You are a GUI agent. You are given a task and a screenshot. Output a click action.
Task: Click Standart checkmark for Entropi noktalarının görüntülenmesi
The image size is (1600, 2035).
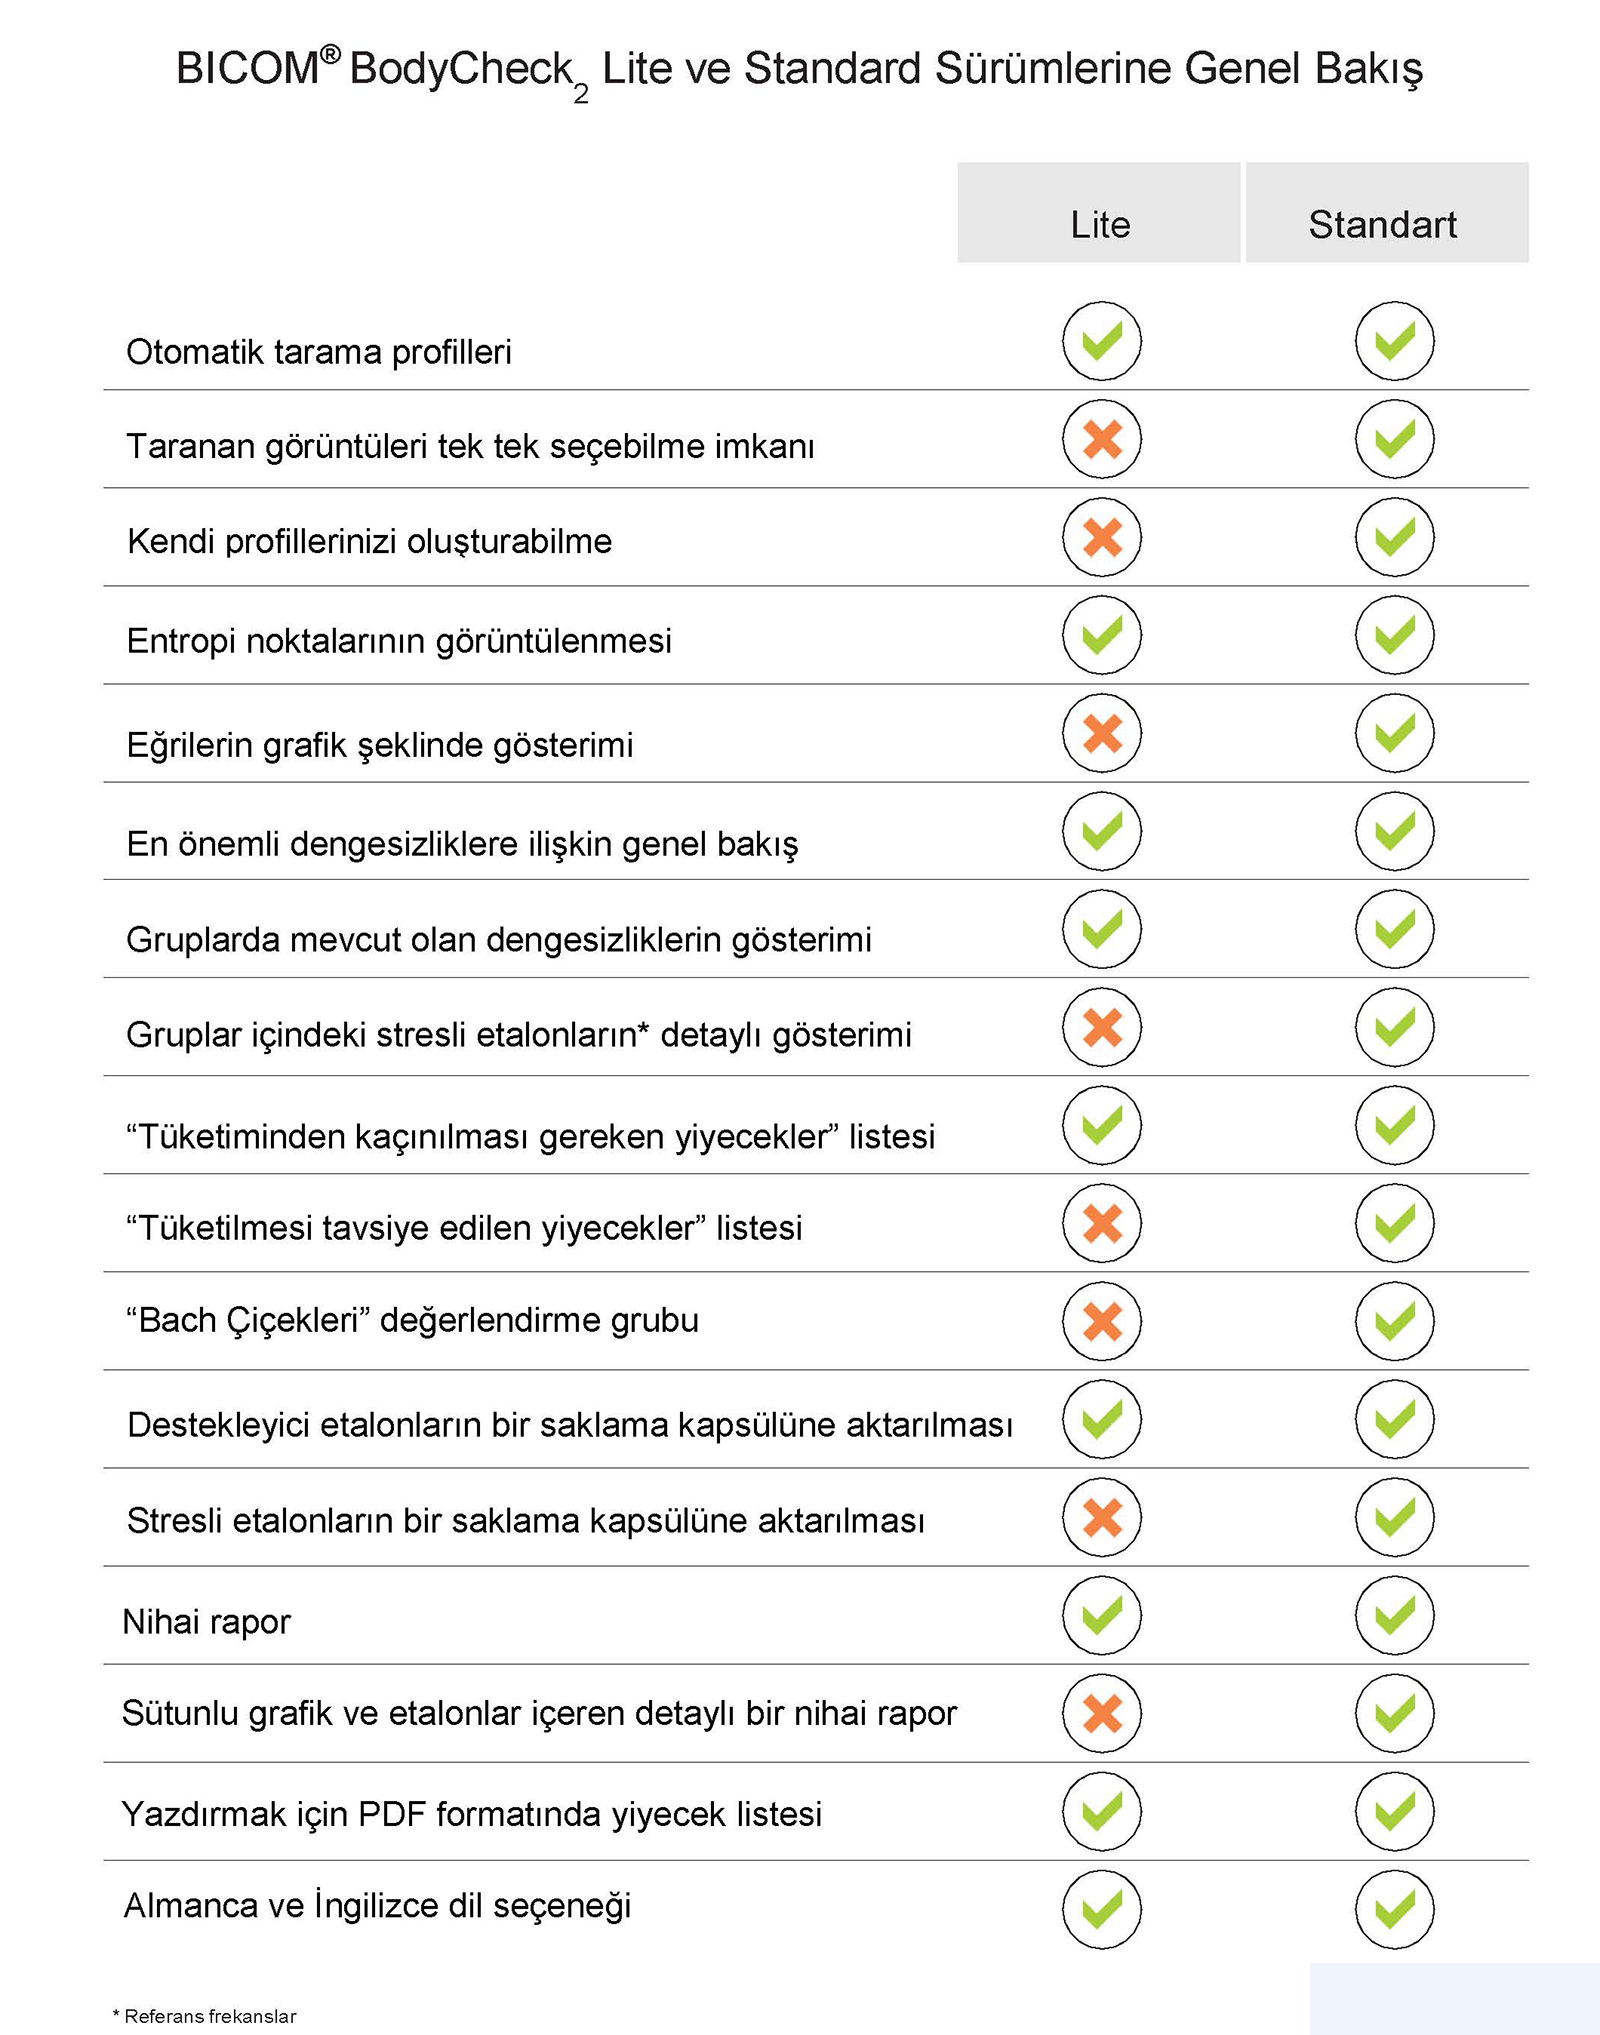[1394, 635]
